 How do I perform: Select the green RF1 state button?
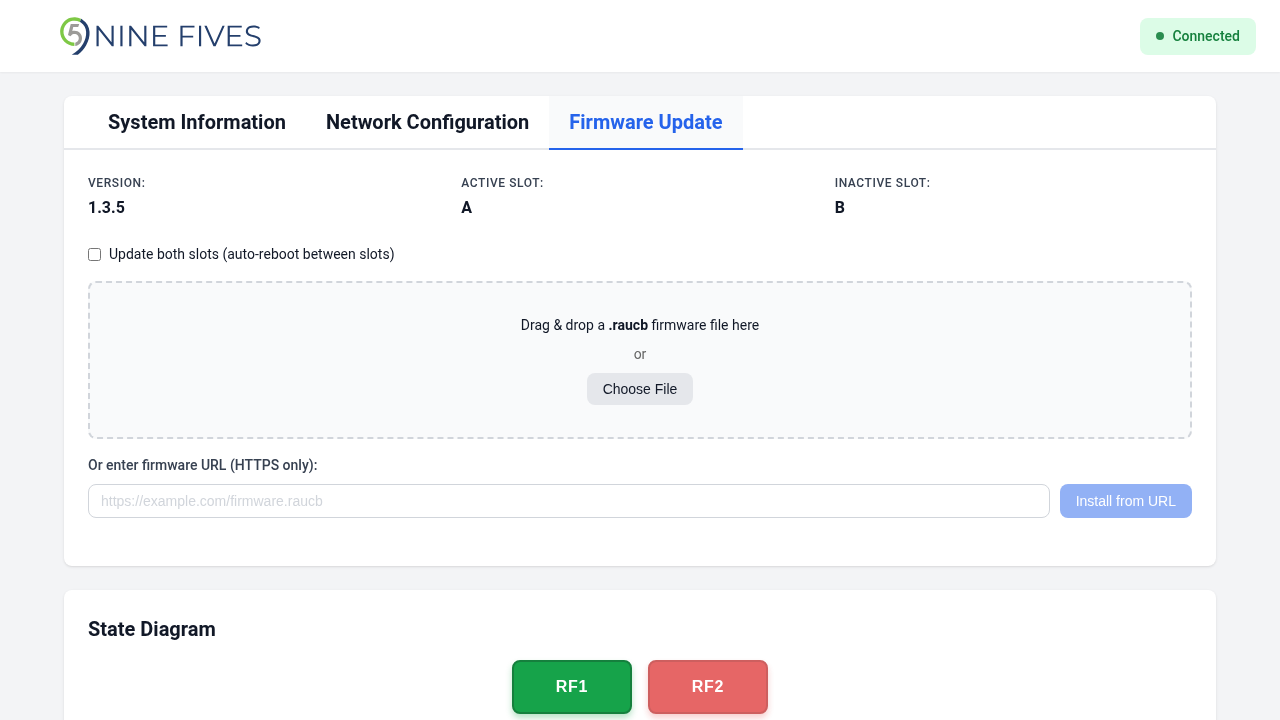pyautogui.click(x=572, y=686)
